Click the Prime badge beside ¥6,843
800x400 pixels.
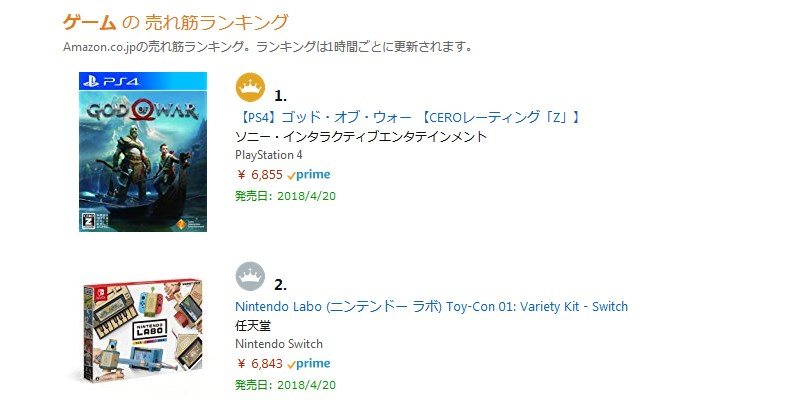click(x=308, y=364)
